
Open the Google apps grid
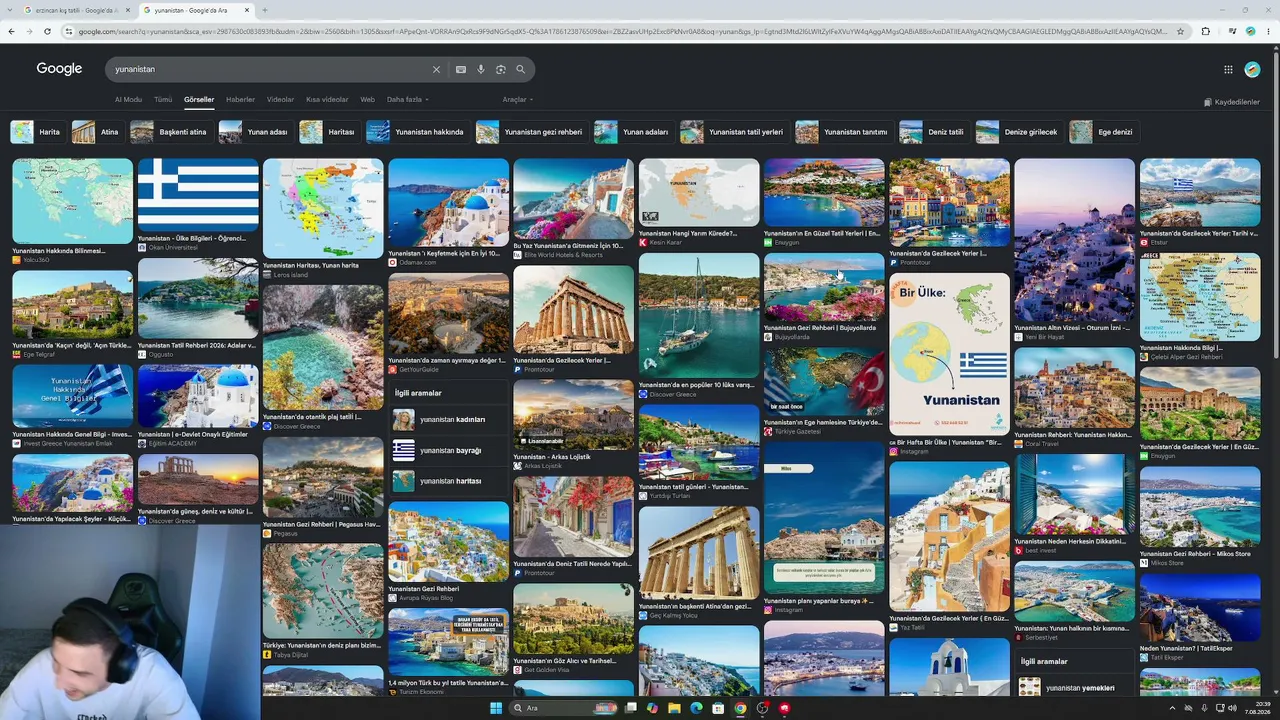click(x=1228, y=69)
